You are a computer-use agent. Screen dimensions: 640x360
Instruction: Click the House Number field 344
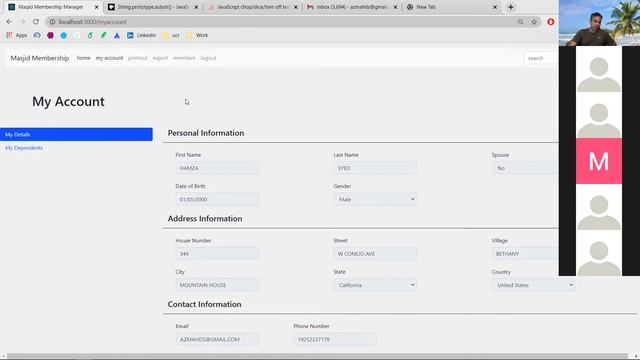pos(217,253)
